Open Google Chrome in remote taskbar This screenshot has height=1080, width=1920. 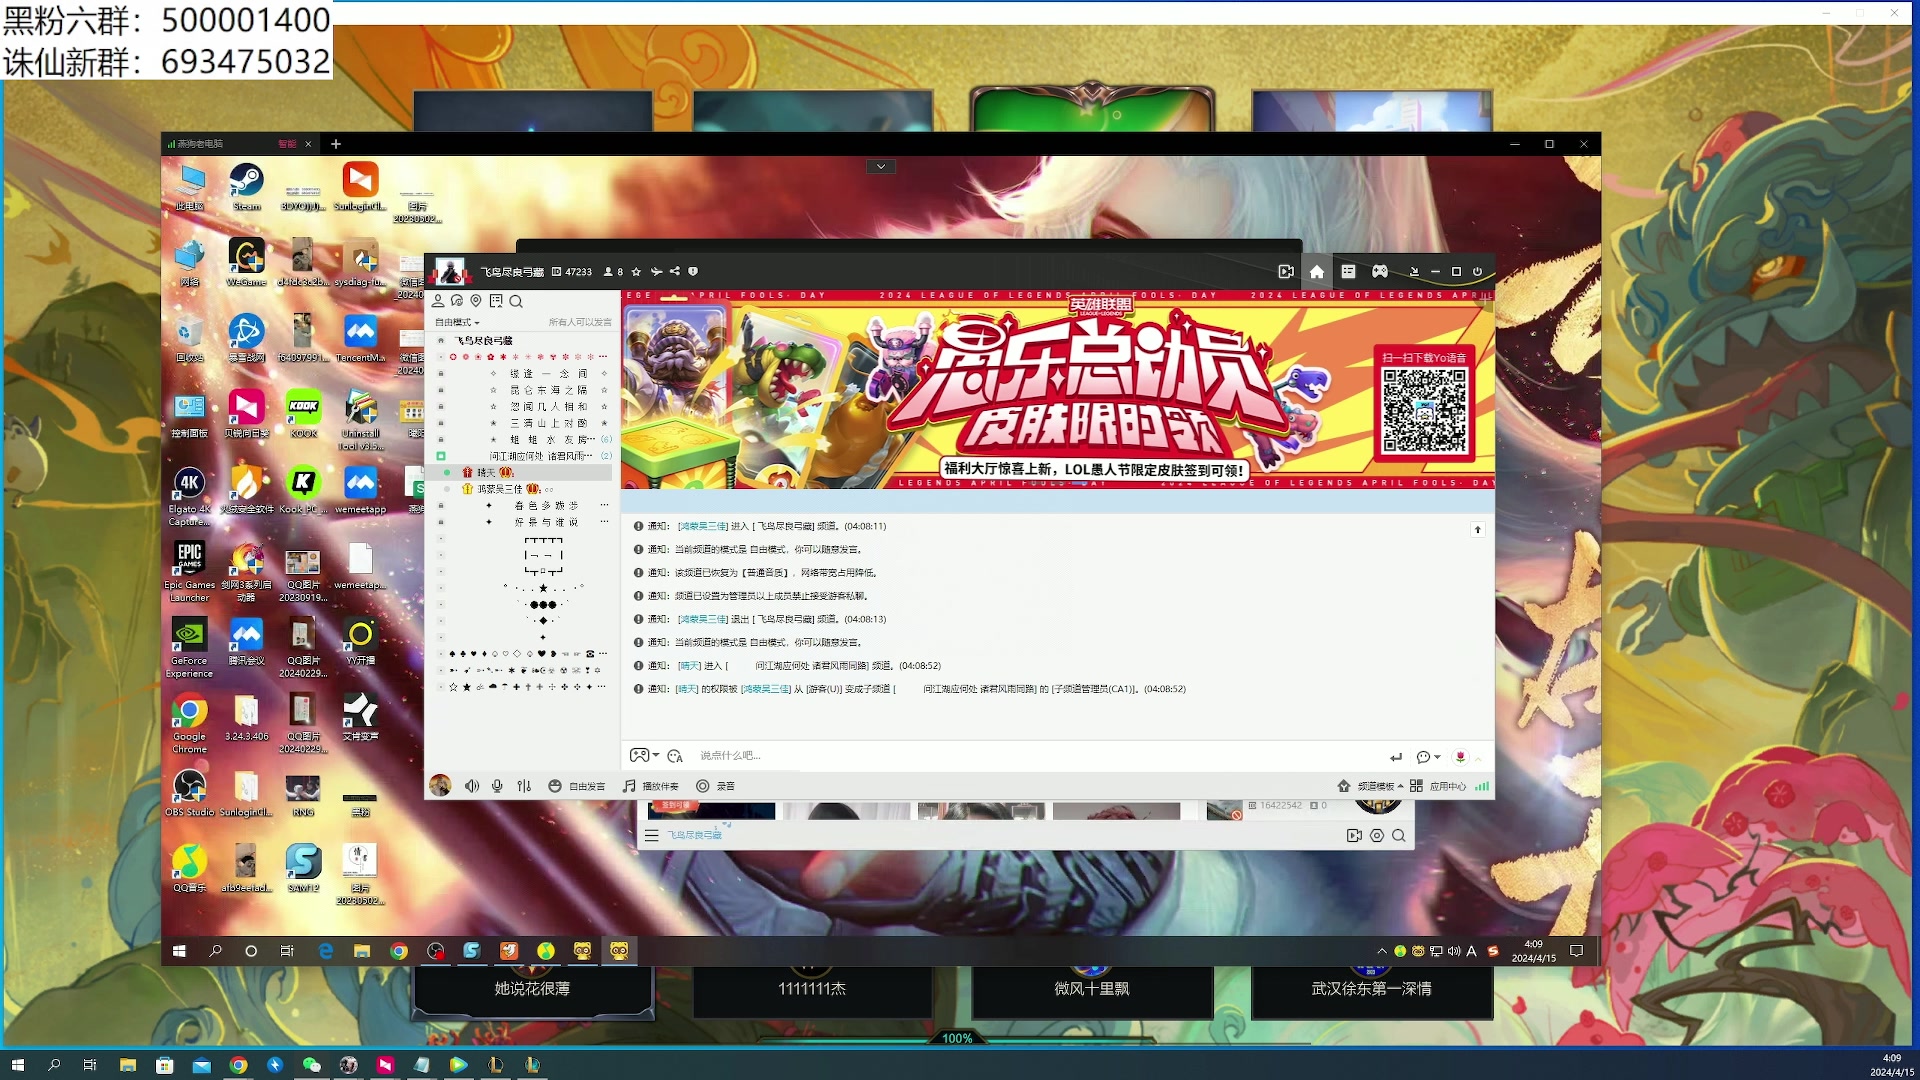(399, 951)
